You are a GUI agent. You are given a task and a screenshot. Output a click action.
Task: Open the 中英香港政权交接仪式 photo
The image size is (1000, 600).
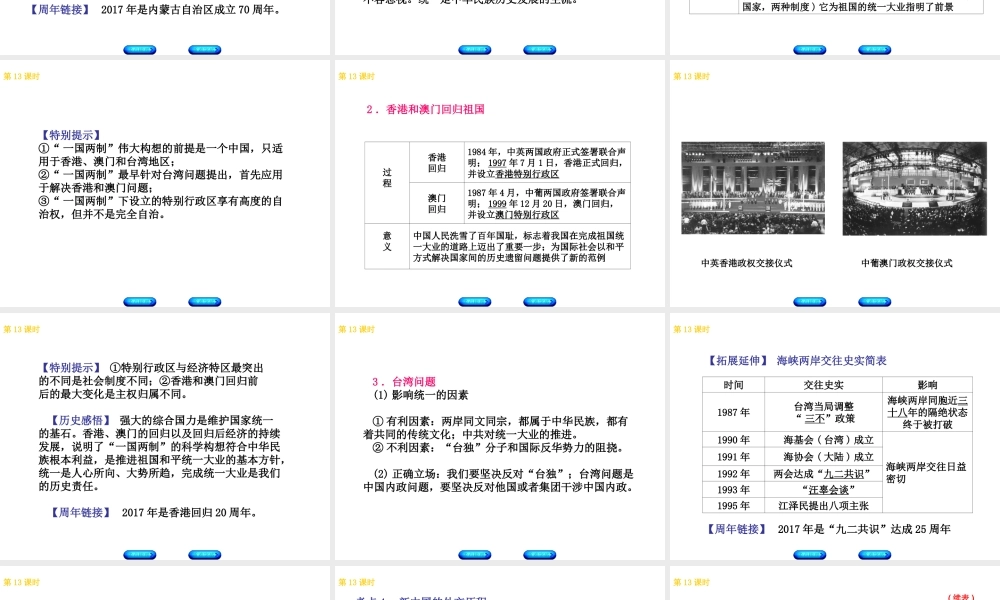click(753, 188)
